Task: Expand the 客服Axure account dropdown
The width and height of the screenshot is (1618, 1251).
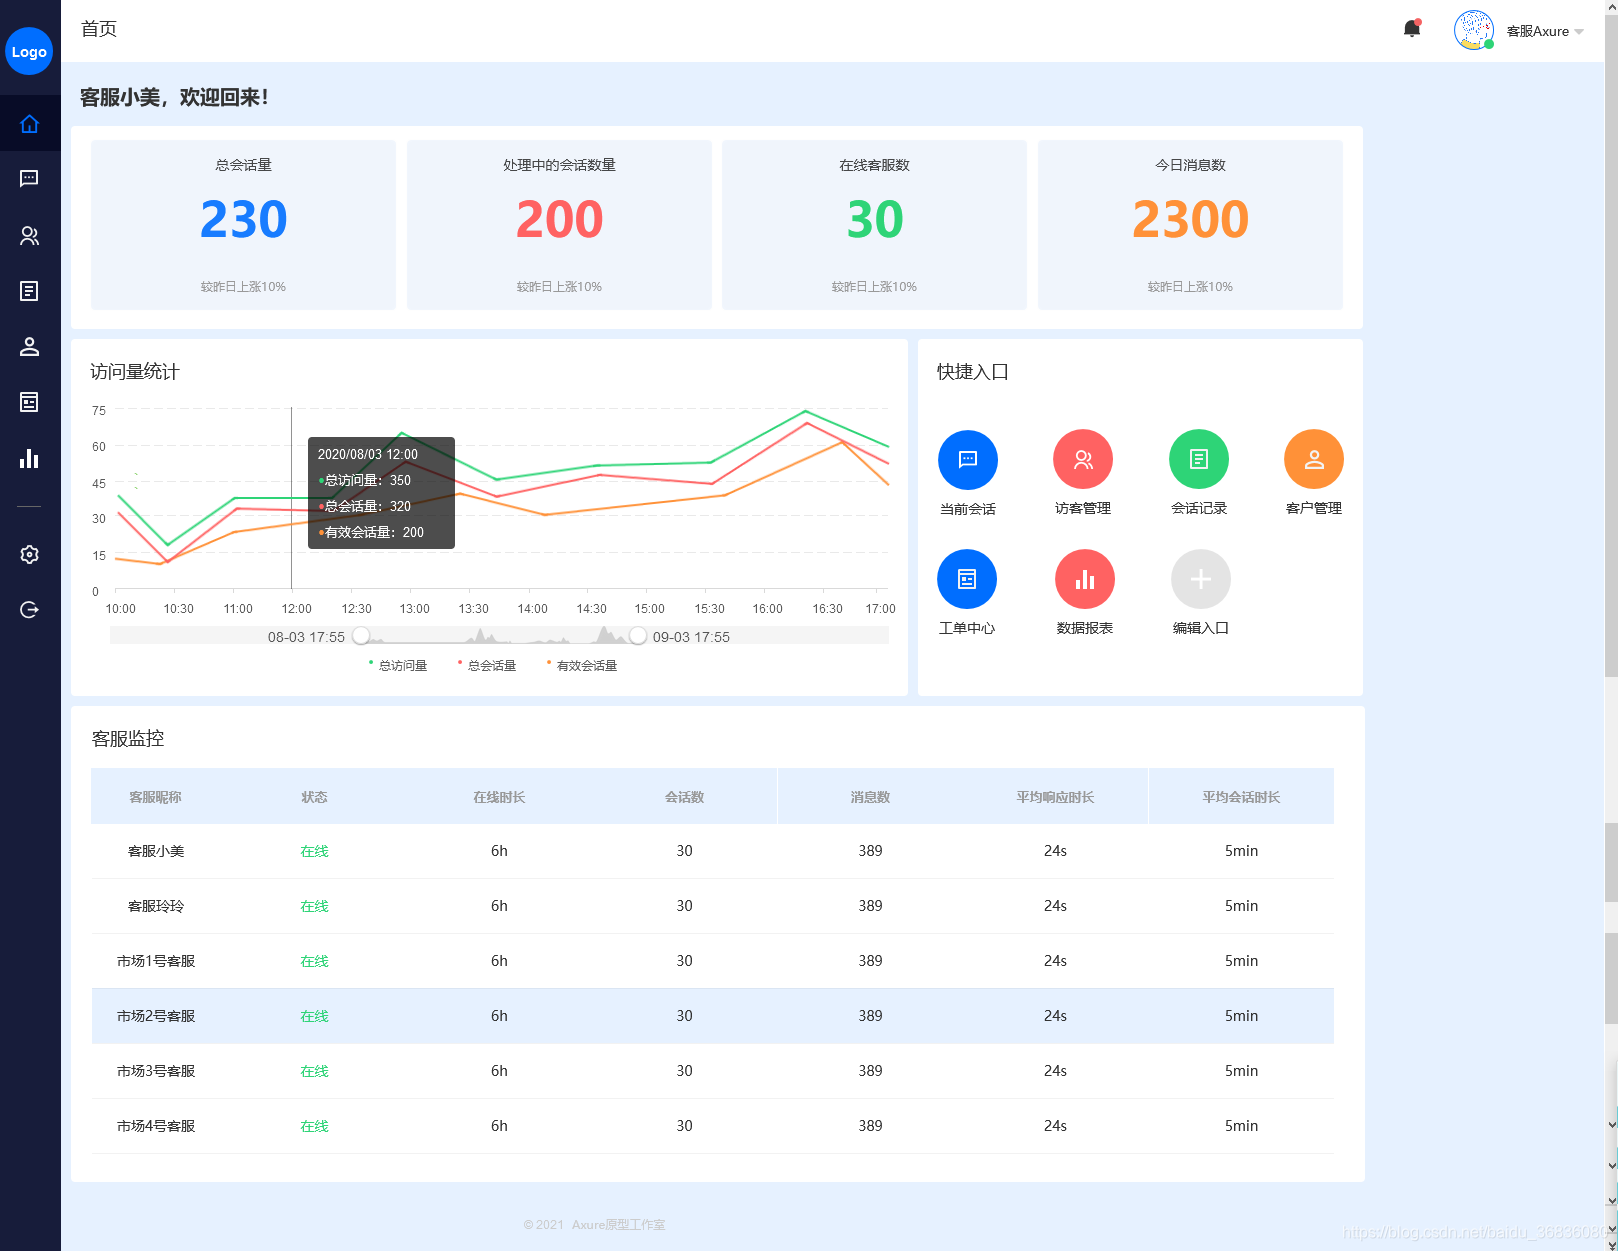Action: click(1545, 31)
